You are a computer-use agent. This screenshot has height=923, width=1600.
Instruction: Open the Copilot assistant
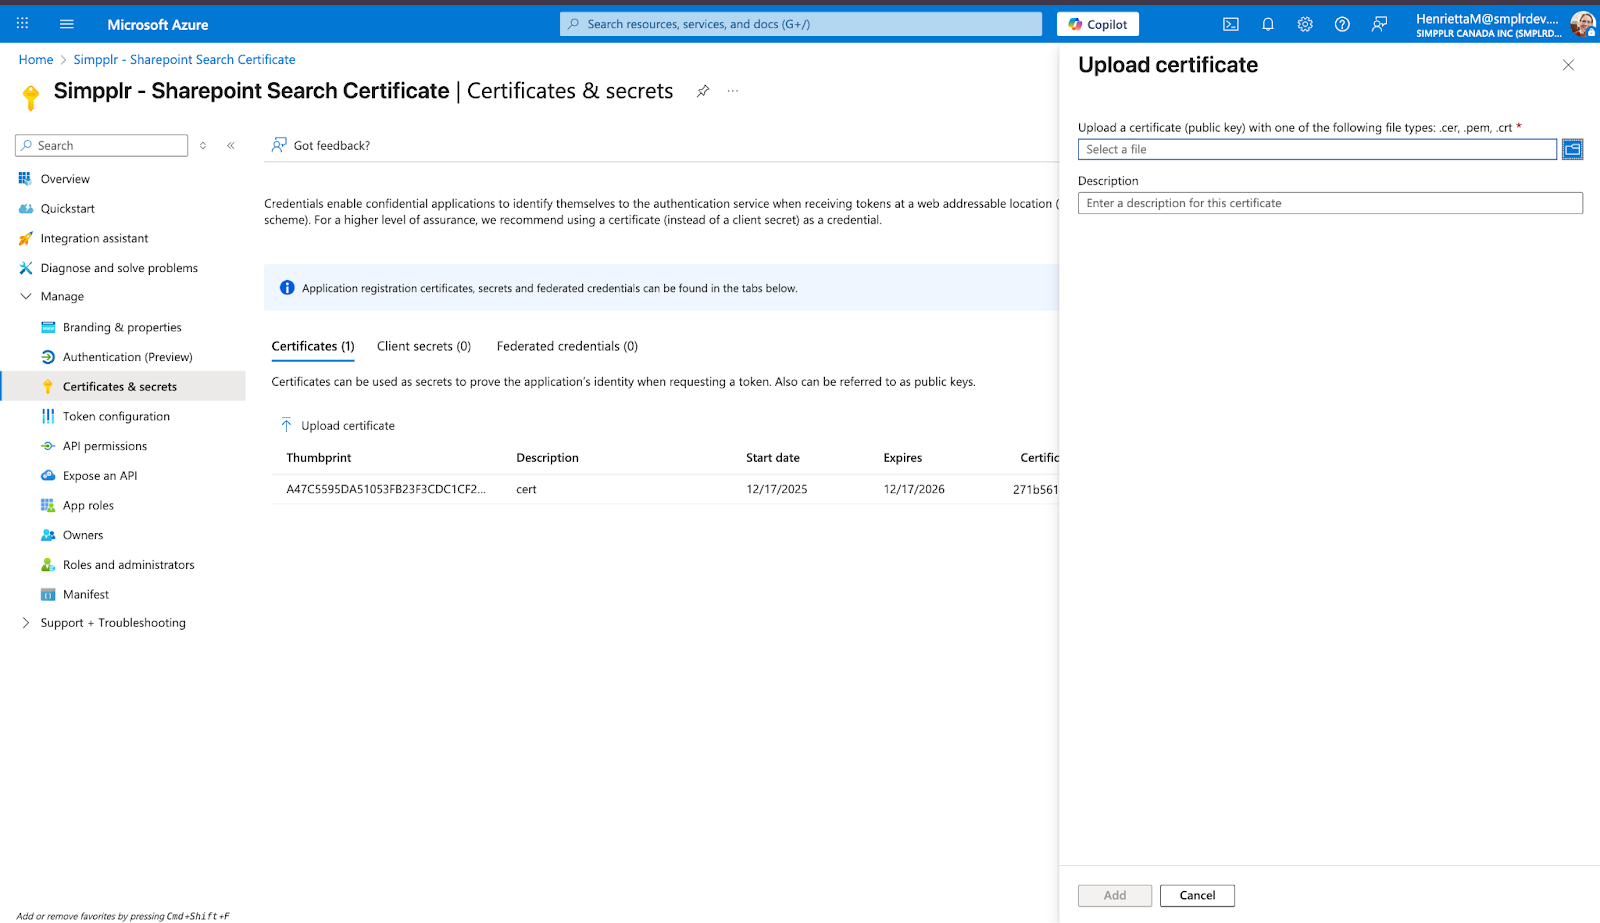click(x=1097, y=24)
